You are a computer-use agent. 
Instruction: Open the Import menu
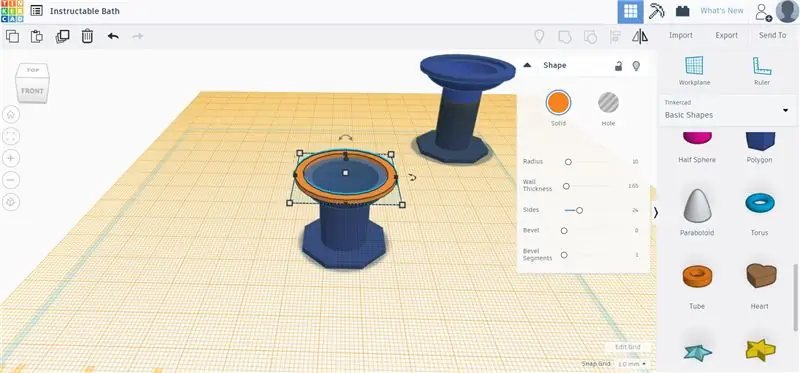tap(681, 35)
